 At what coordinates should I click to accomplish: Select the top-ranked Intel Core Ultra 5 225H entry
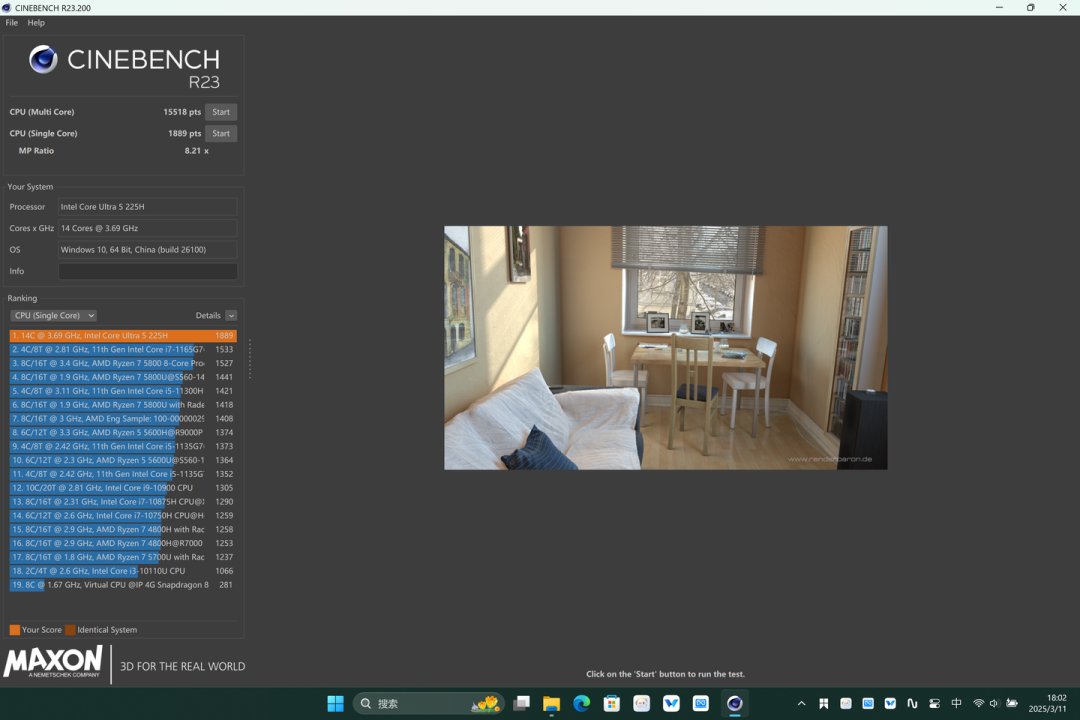123,336
